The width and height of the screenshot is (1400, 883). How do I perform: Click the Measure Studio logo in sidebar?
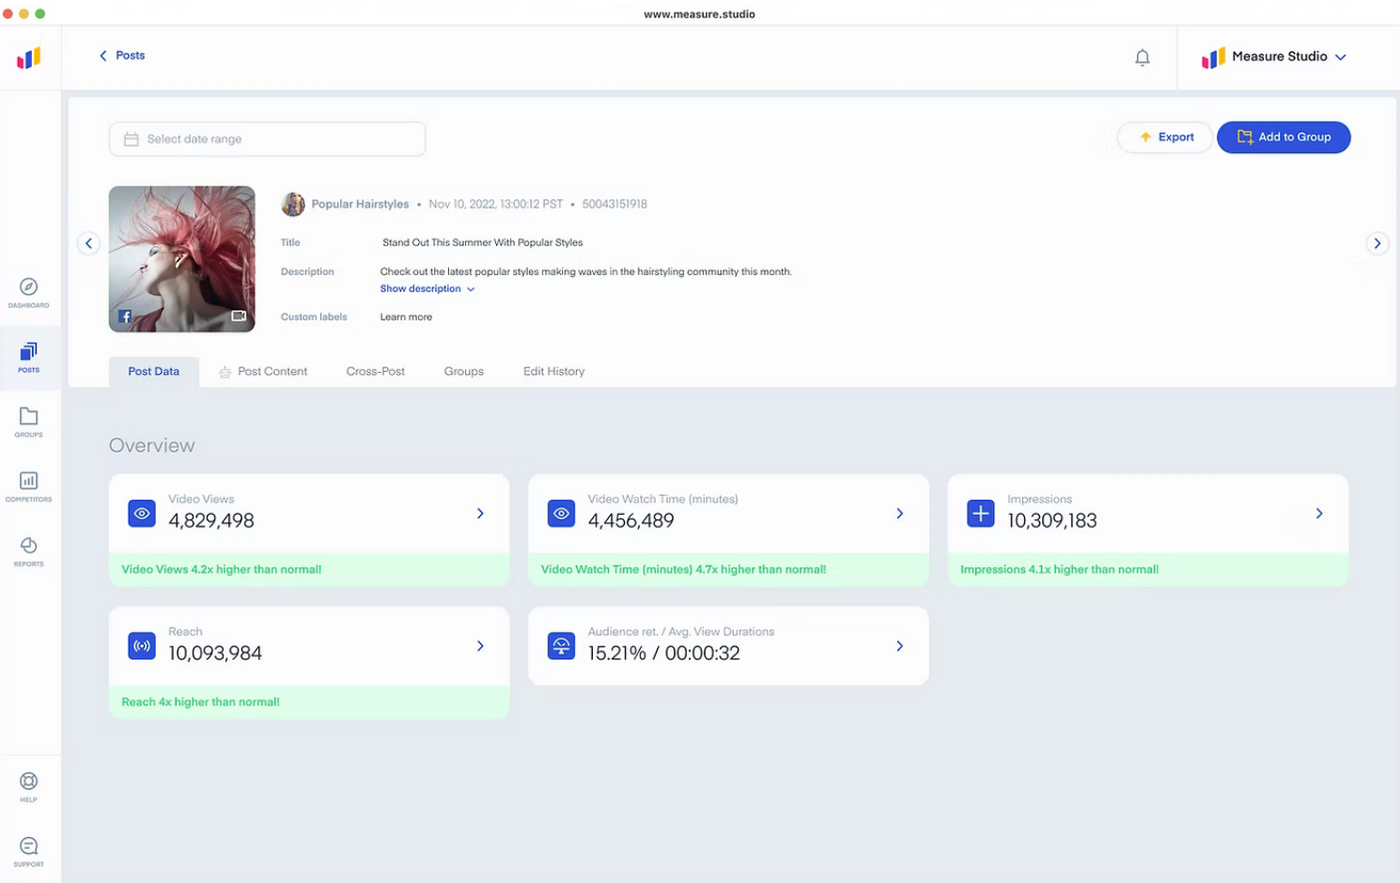(29, 58)
